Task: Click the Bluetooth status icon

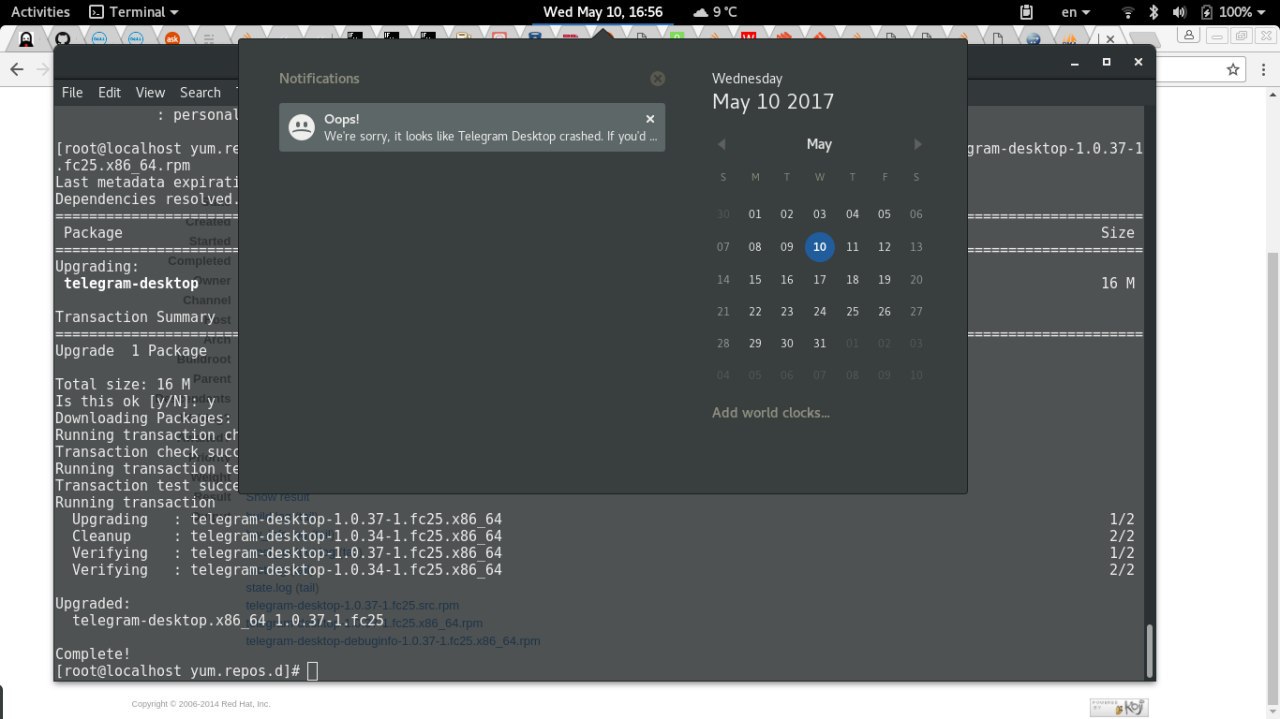Action: point(1153,12)
